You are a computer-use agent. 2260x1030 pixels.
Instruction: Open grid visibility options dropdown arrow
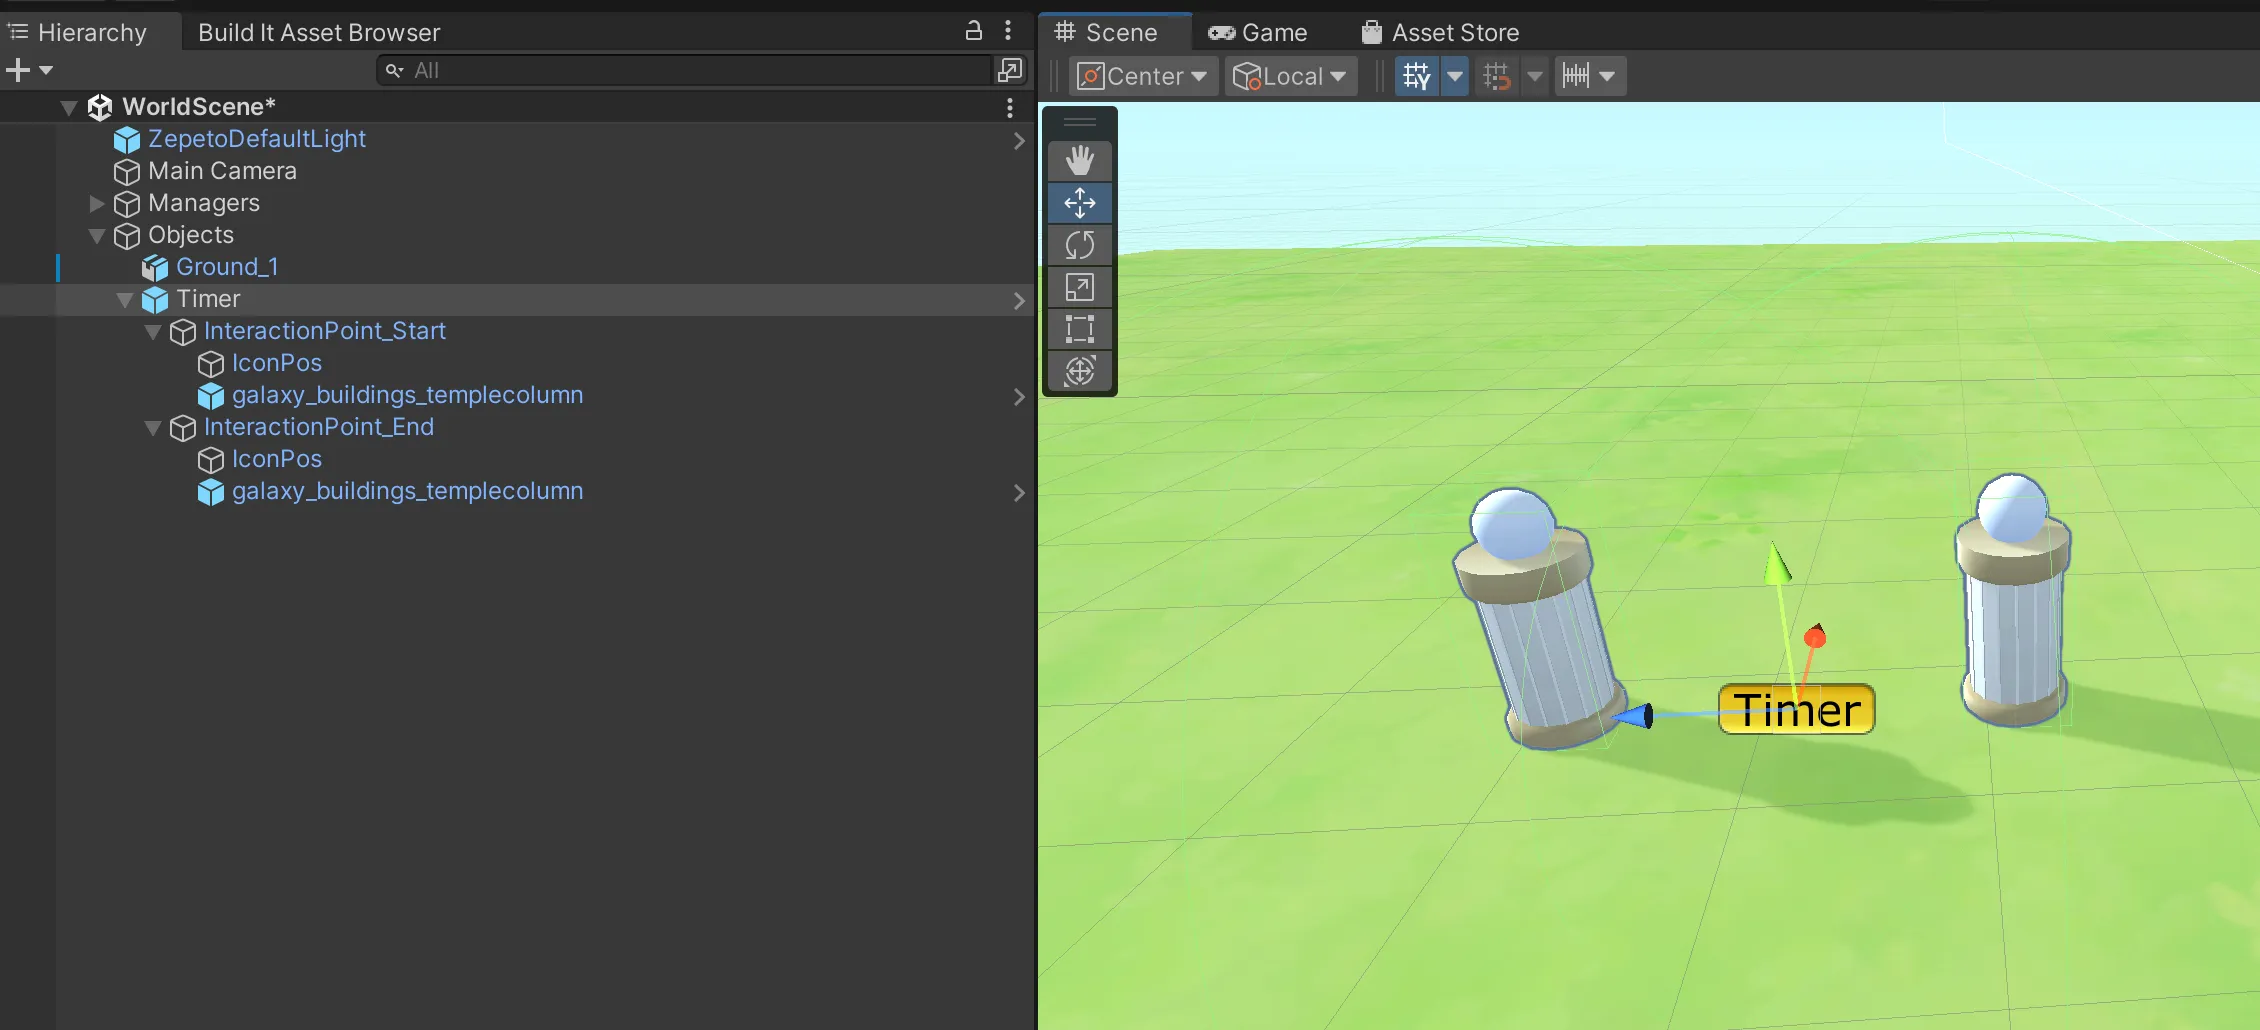[1455, 76]
